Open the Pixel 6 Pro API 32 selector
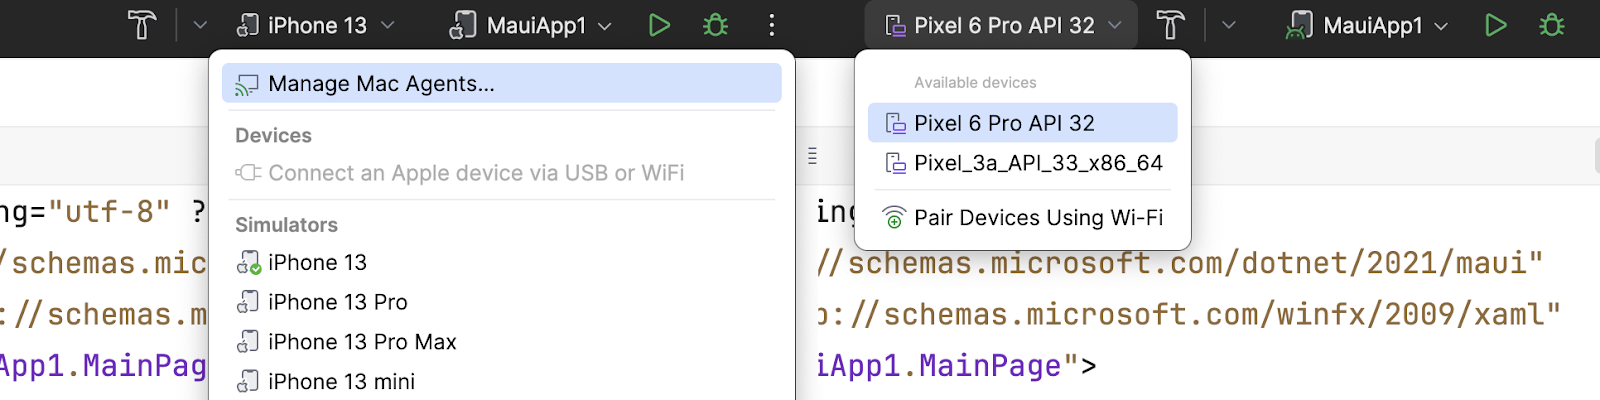This screenshot has height=400, width=1600. [1002, 25]
